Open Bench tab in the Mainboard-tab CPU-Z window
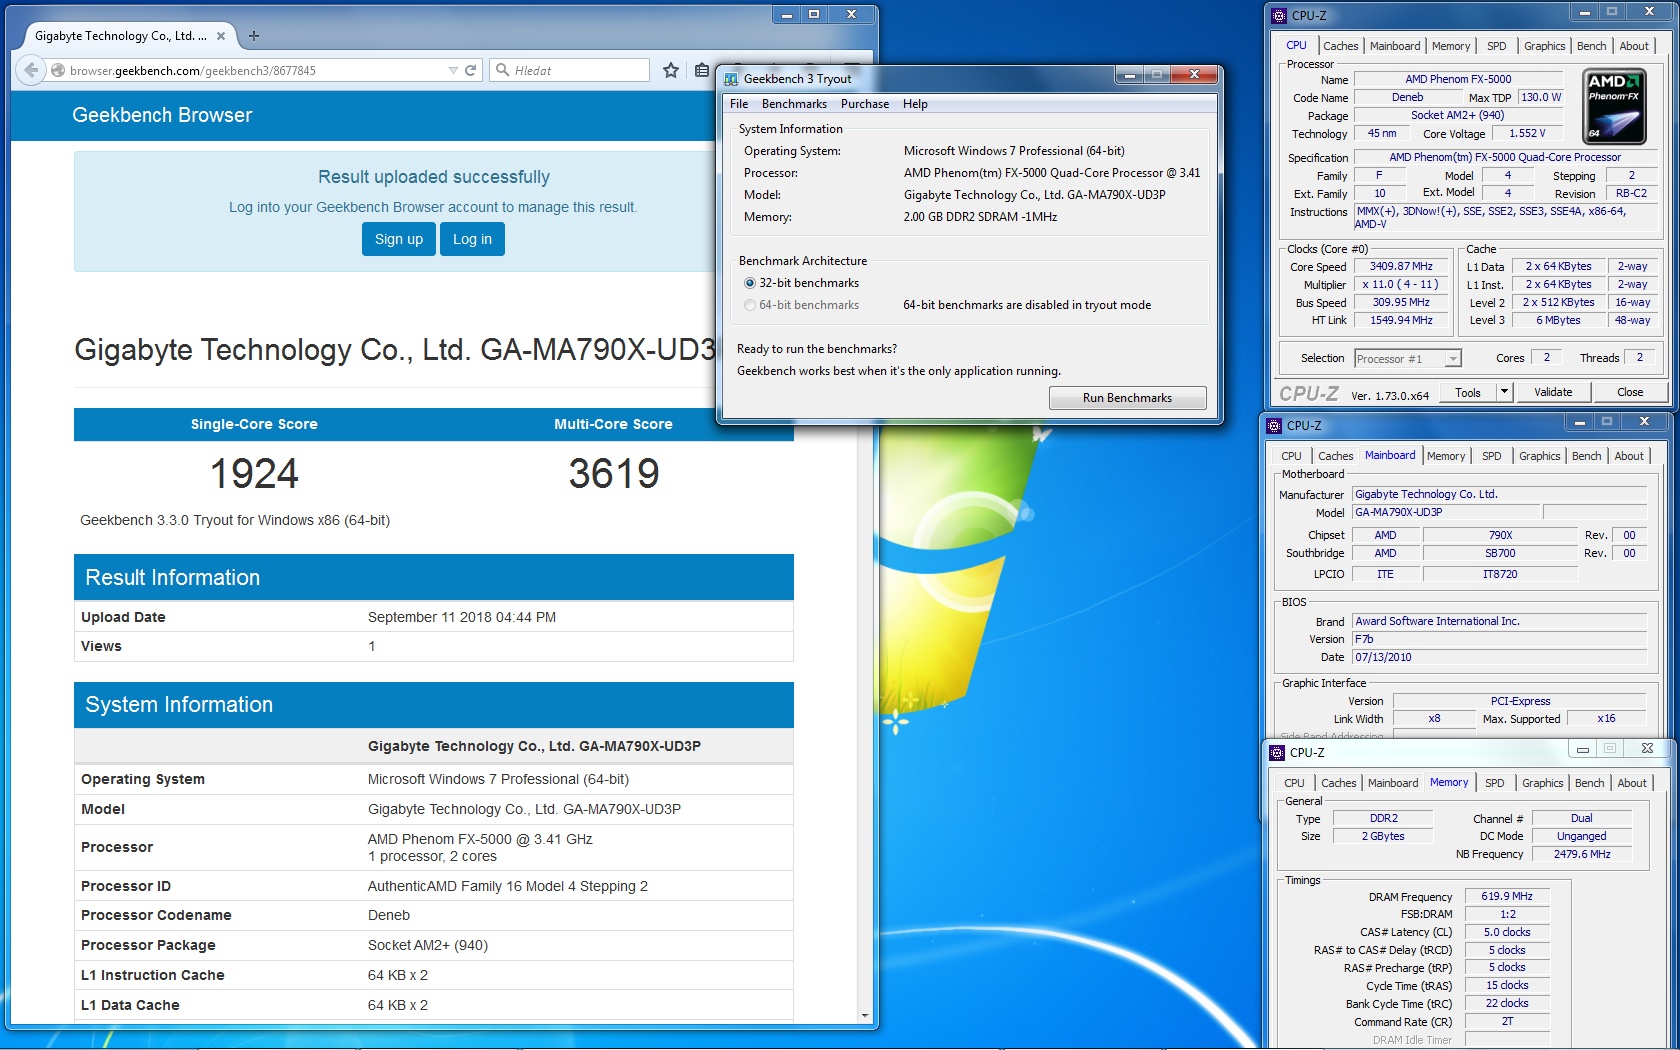1680x1050 pixels. tap(1586, 456)
